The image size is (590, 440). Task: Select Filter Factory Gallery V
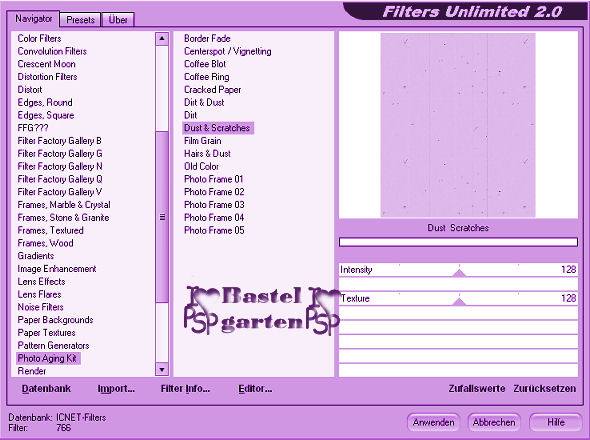[59, 192]
